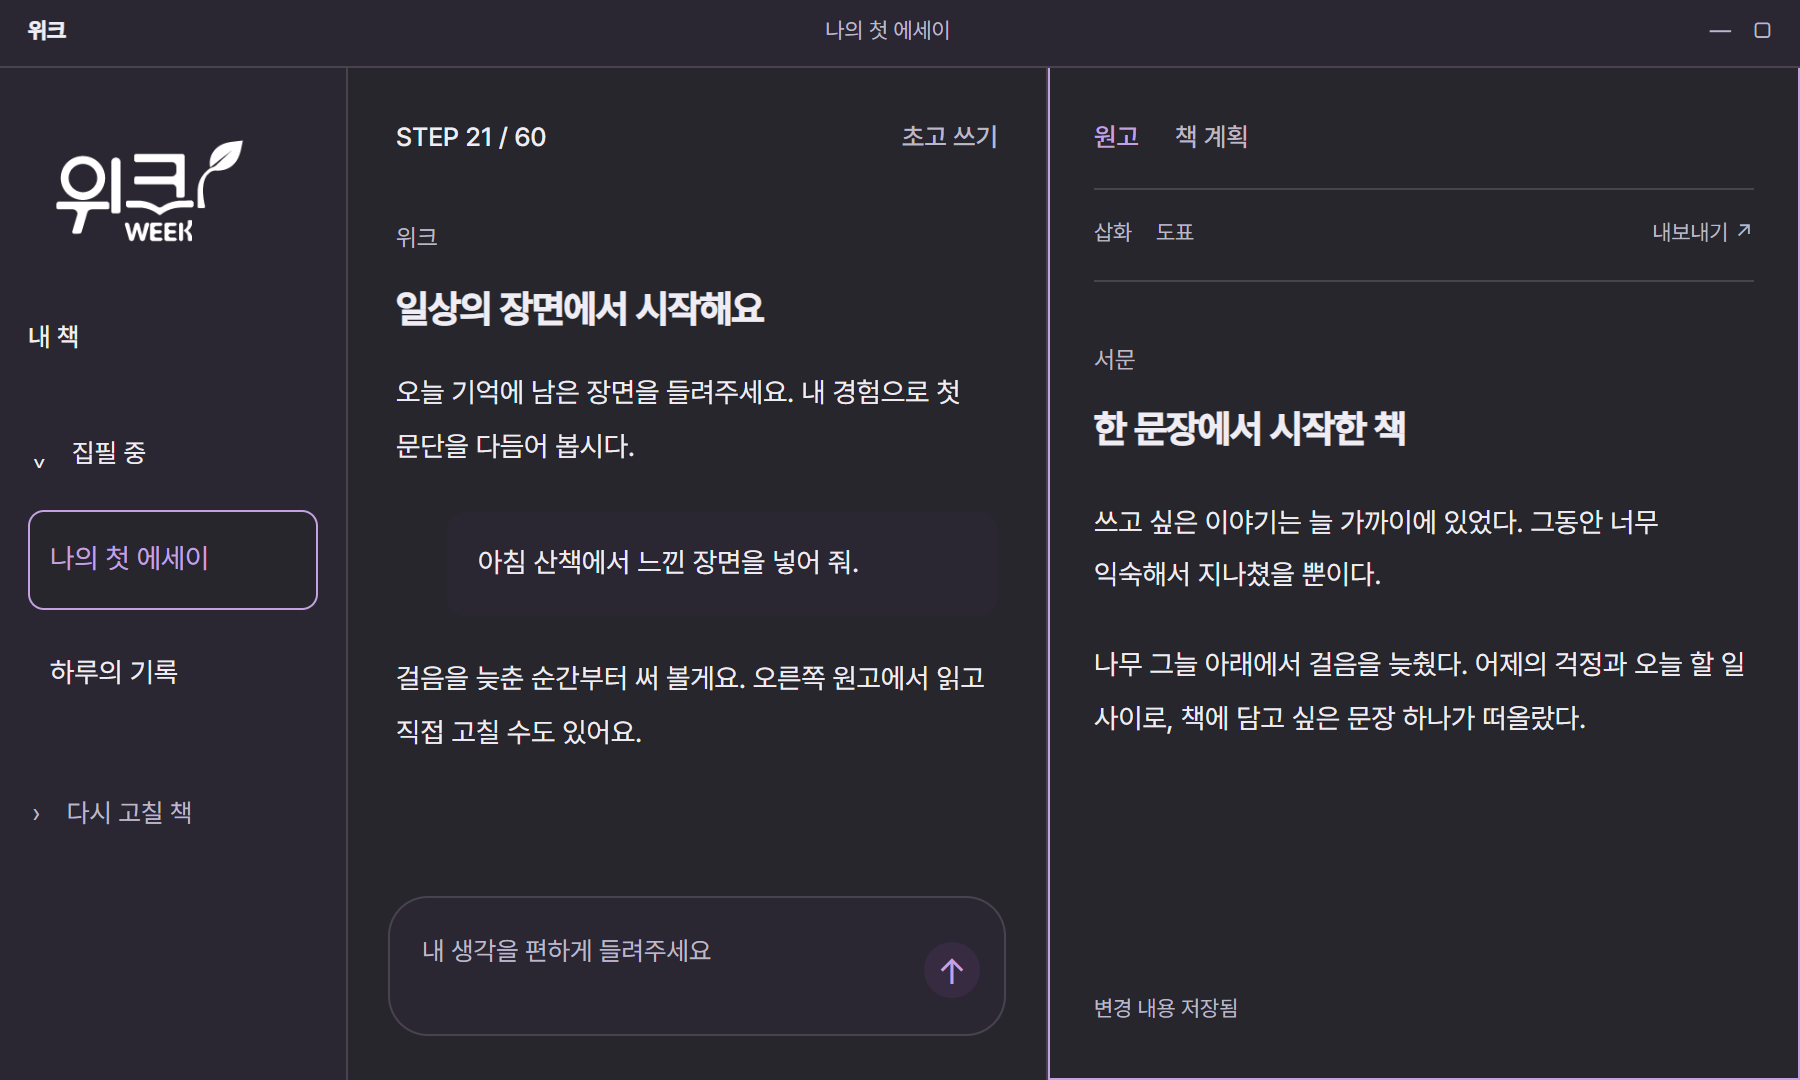Select 나의 첫 에세이 in sidebar
This screenshot has height=1080, width=1800.
click(x=173, y=559)
